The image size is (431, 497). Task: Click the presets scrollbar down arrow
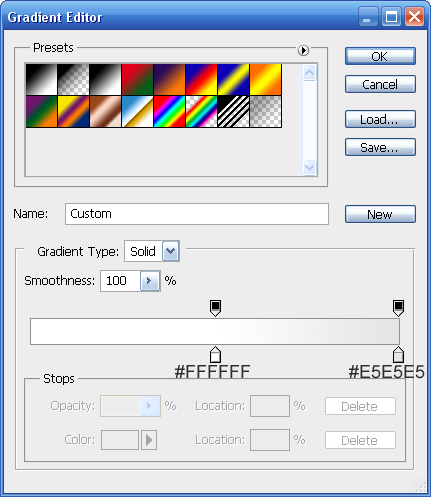coord(309,167)
